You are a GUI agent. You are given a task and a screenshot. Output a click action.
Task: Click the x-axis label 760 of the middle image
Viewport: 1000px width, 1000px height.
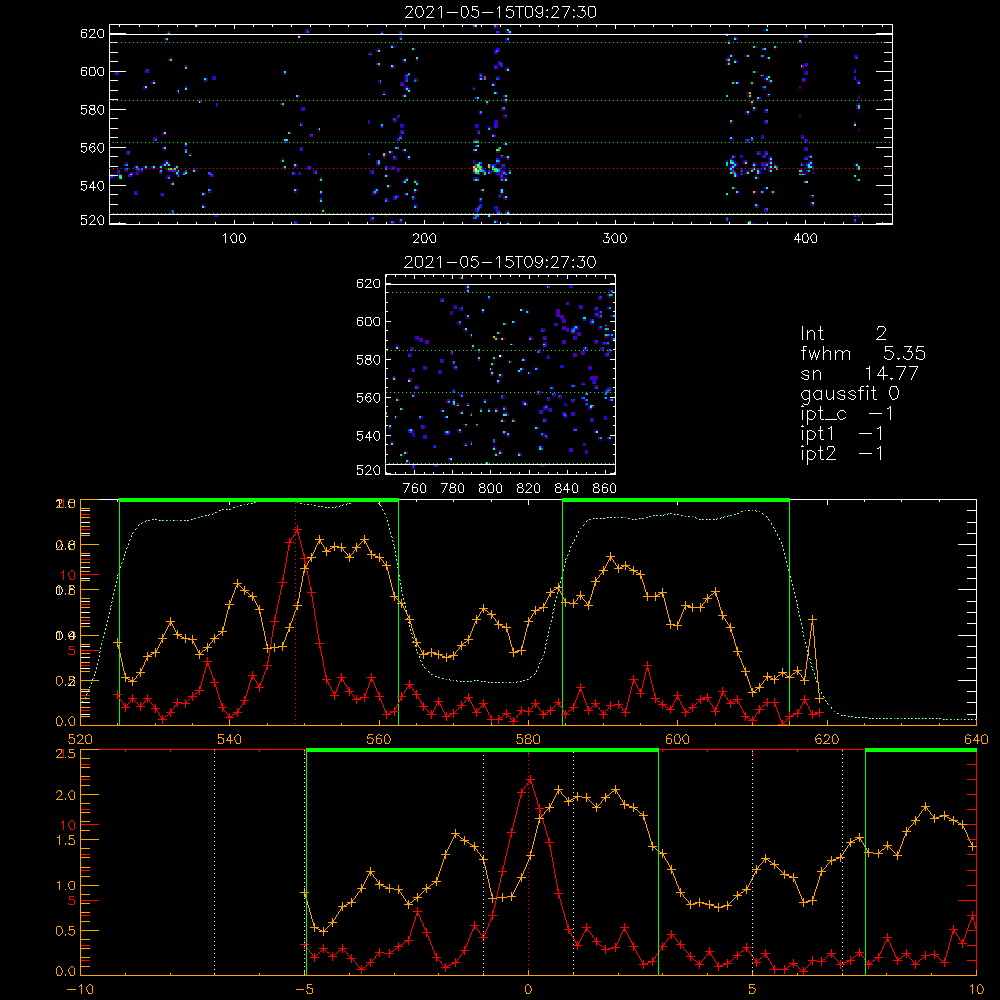415,489
